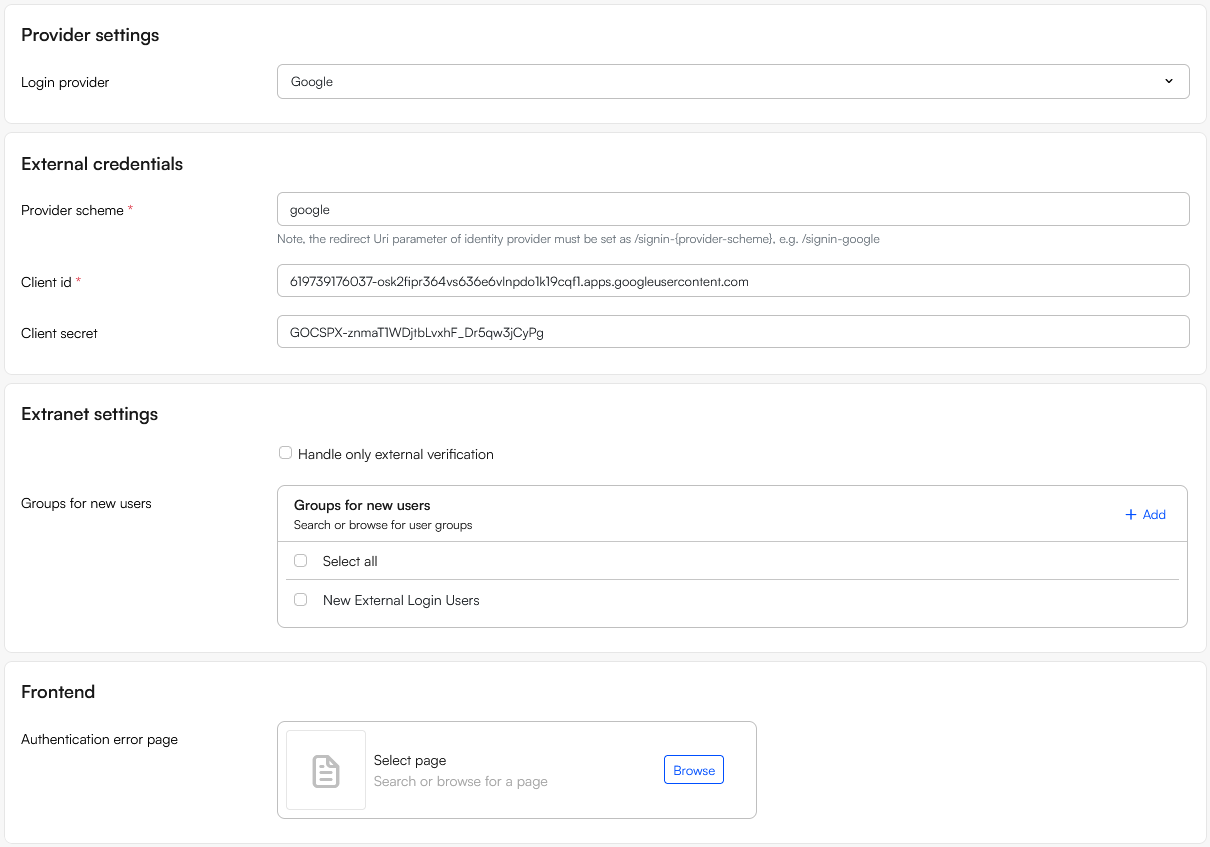The width and height of the screenshot is (1210, 847).
Task: Focus the Provider scheme input field
Action: tap(732, 210)
